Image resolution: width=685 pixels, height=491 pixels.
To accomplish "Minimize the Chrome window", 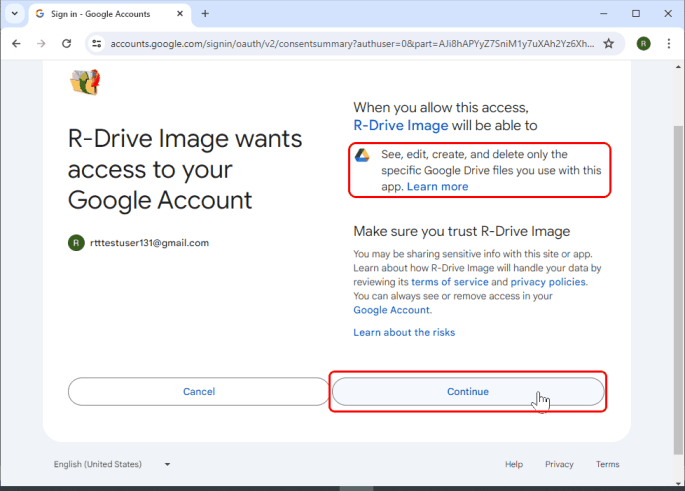I will pos(604,14).
